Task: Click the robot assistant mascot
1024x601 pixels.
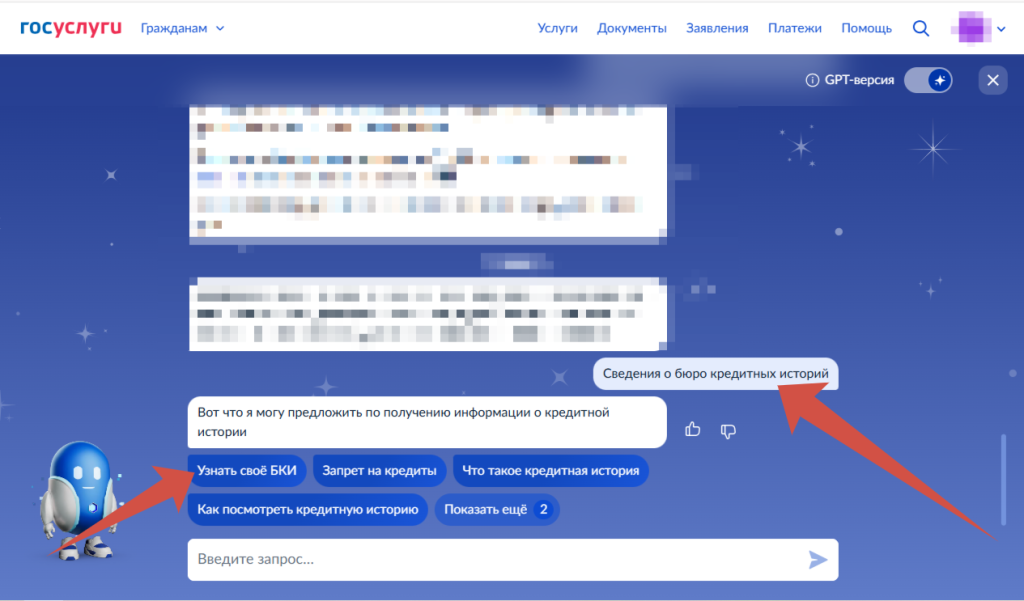Action: coord(81,500)
